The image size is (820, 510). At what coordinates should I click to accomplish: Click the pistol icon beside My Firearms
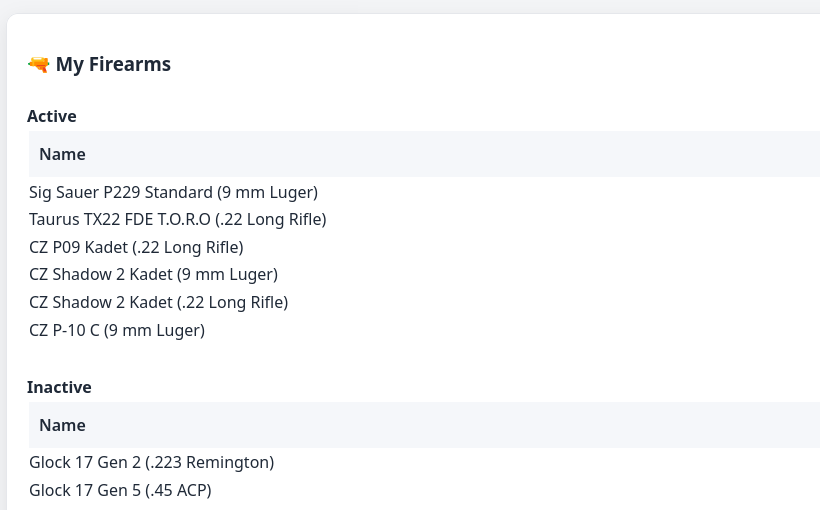[38, 65]
